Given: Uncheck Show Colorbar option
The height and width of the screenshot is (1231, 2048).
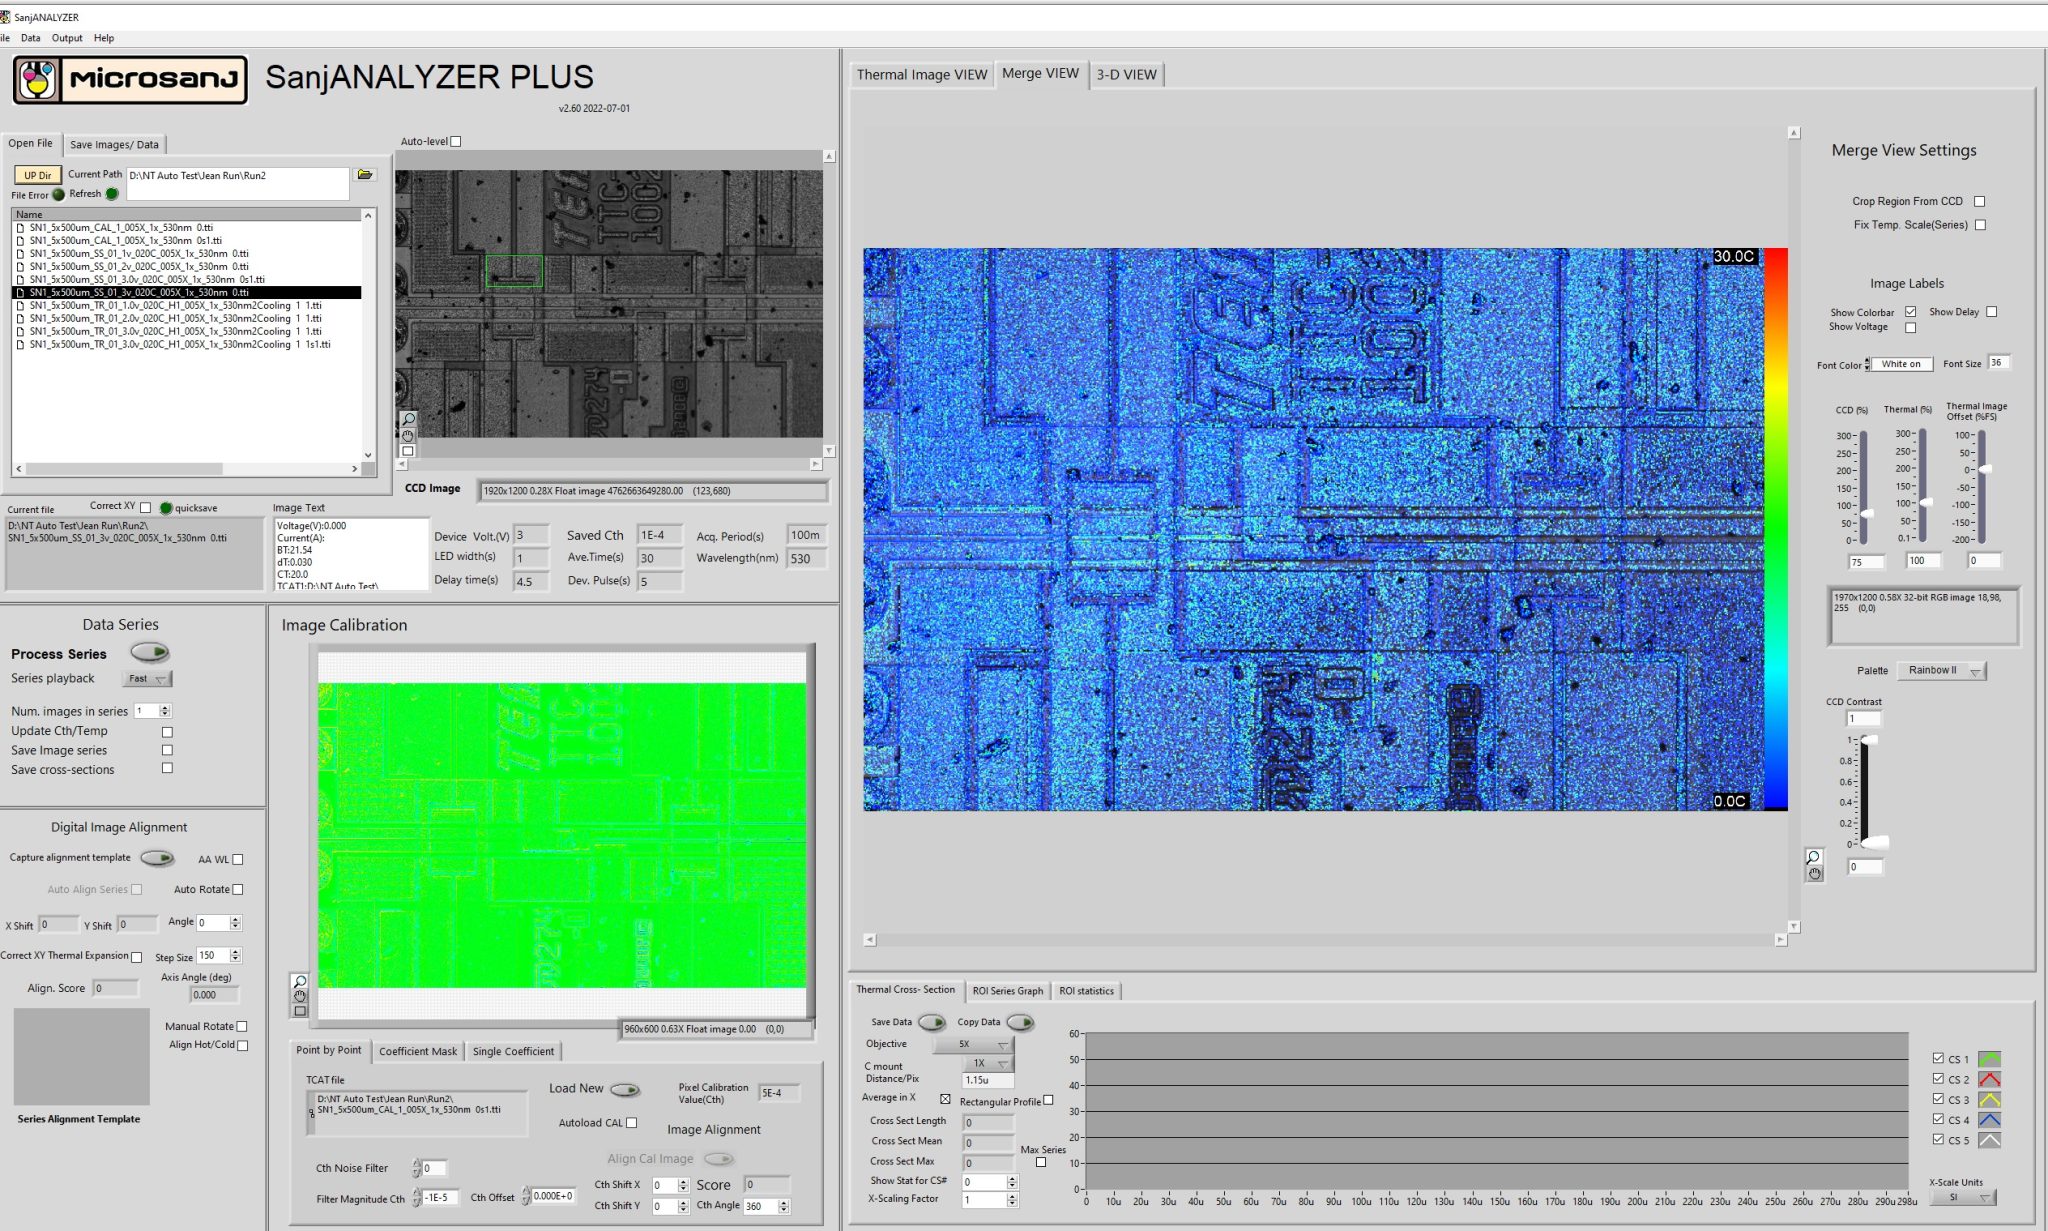Looking at the screenshot, I should (x=1910, y=312).
